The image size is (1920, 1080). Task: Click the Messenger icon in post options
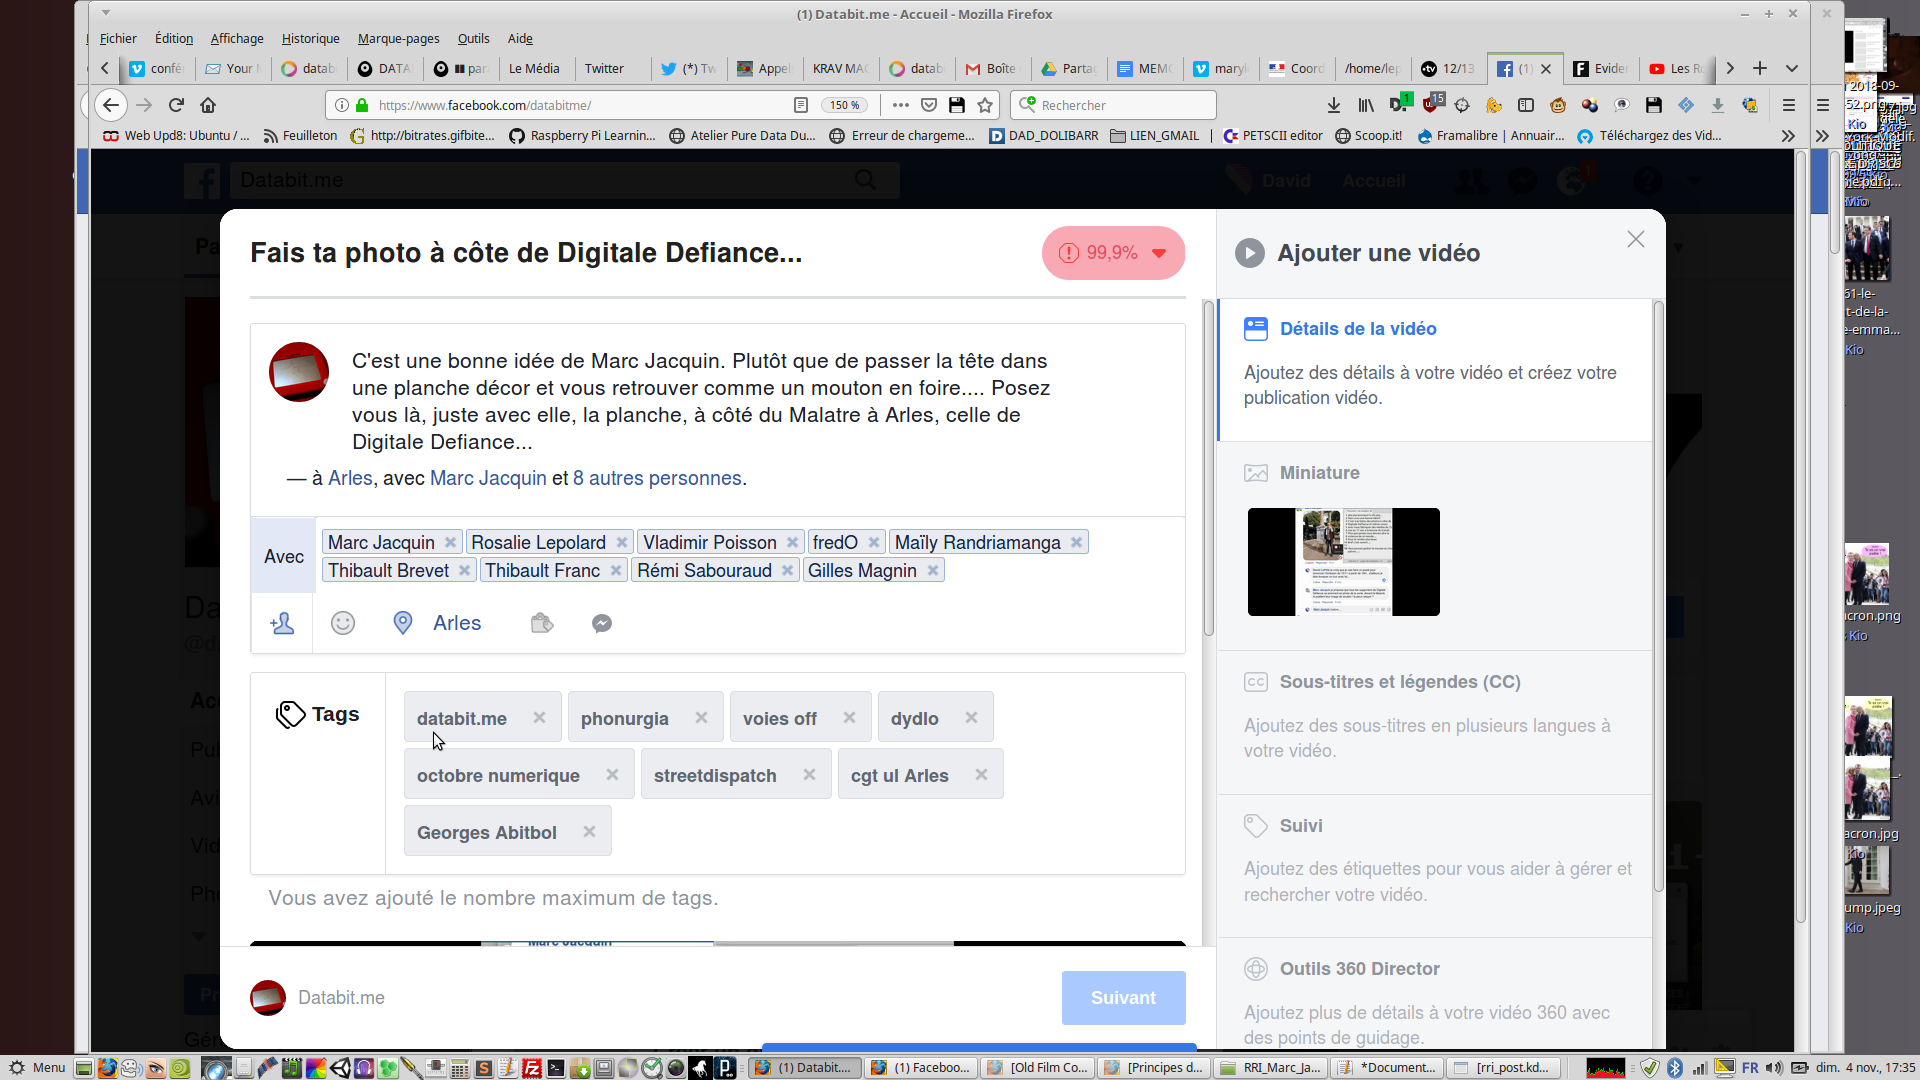coord(602,624)
